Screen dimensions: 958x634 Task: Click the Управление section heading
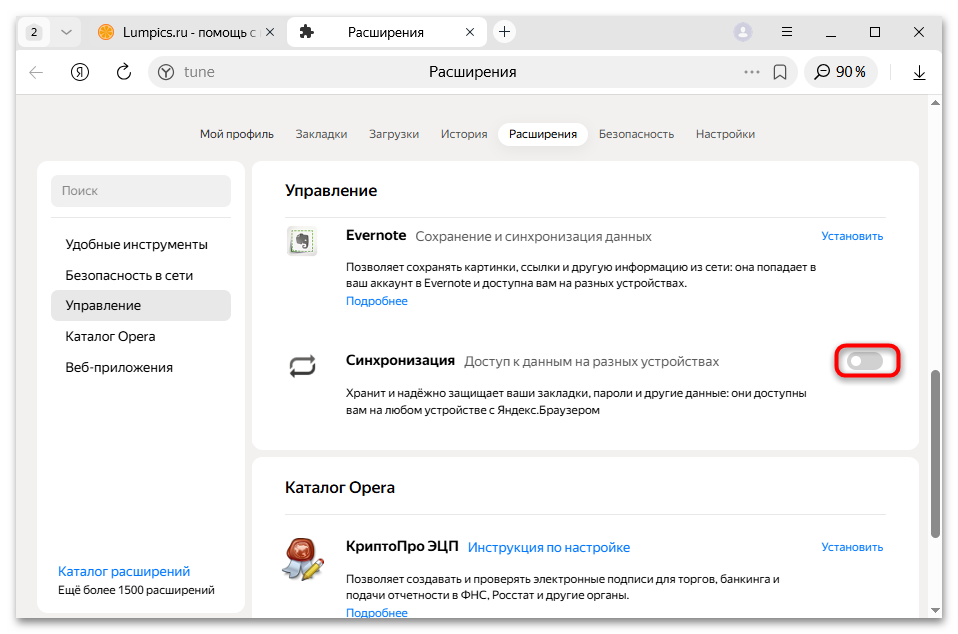click(x=331, y=191)
